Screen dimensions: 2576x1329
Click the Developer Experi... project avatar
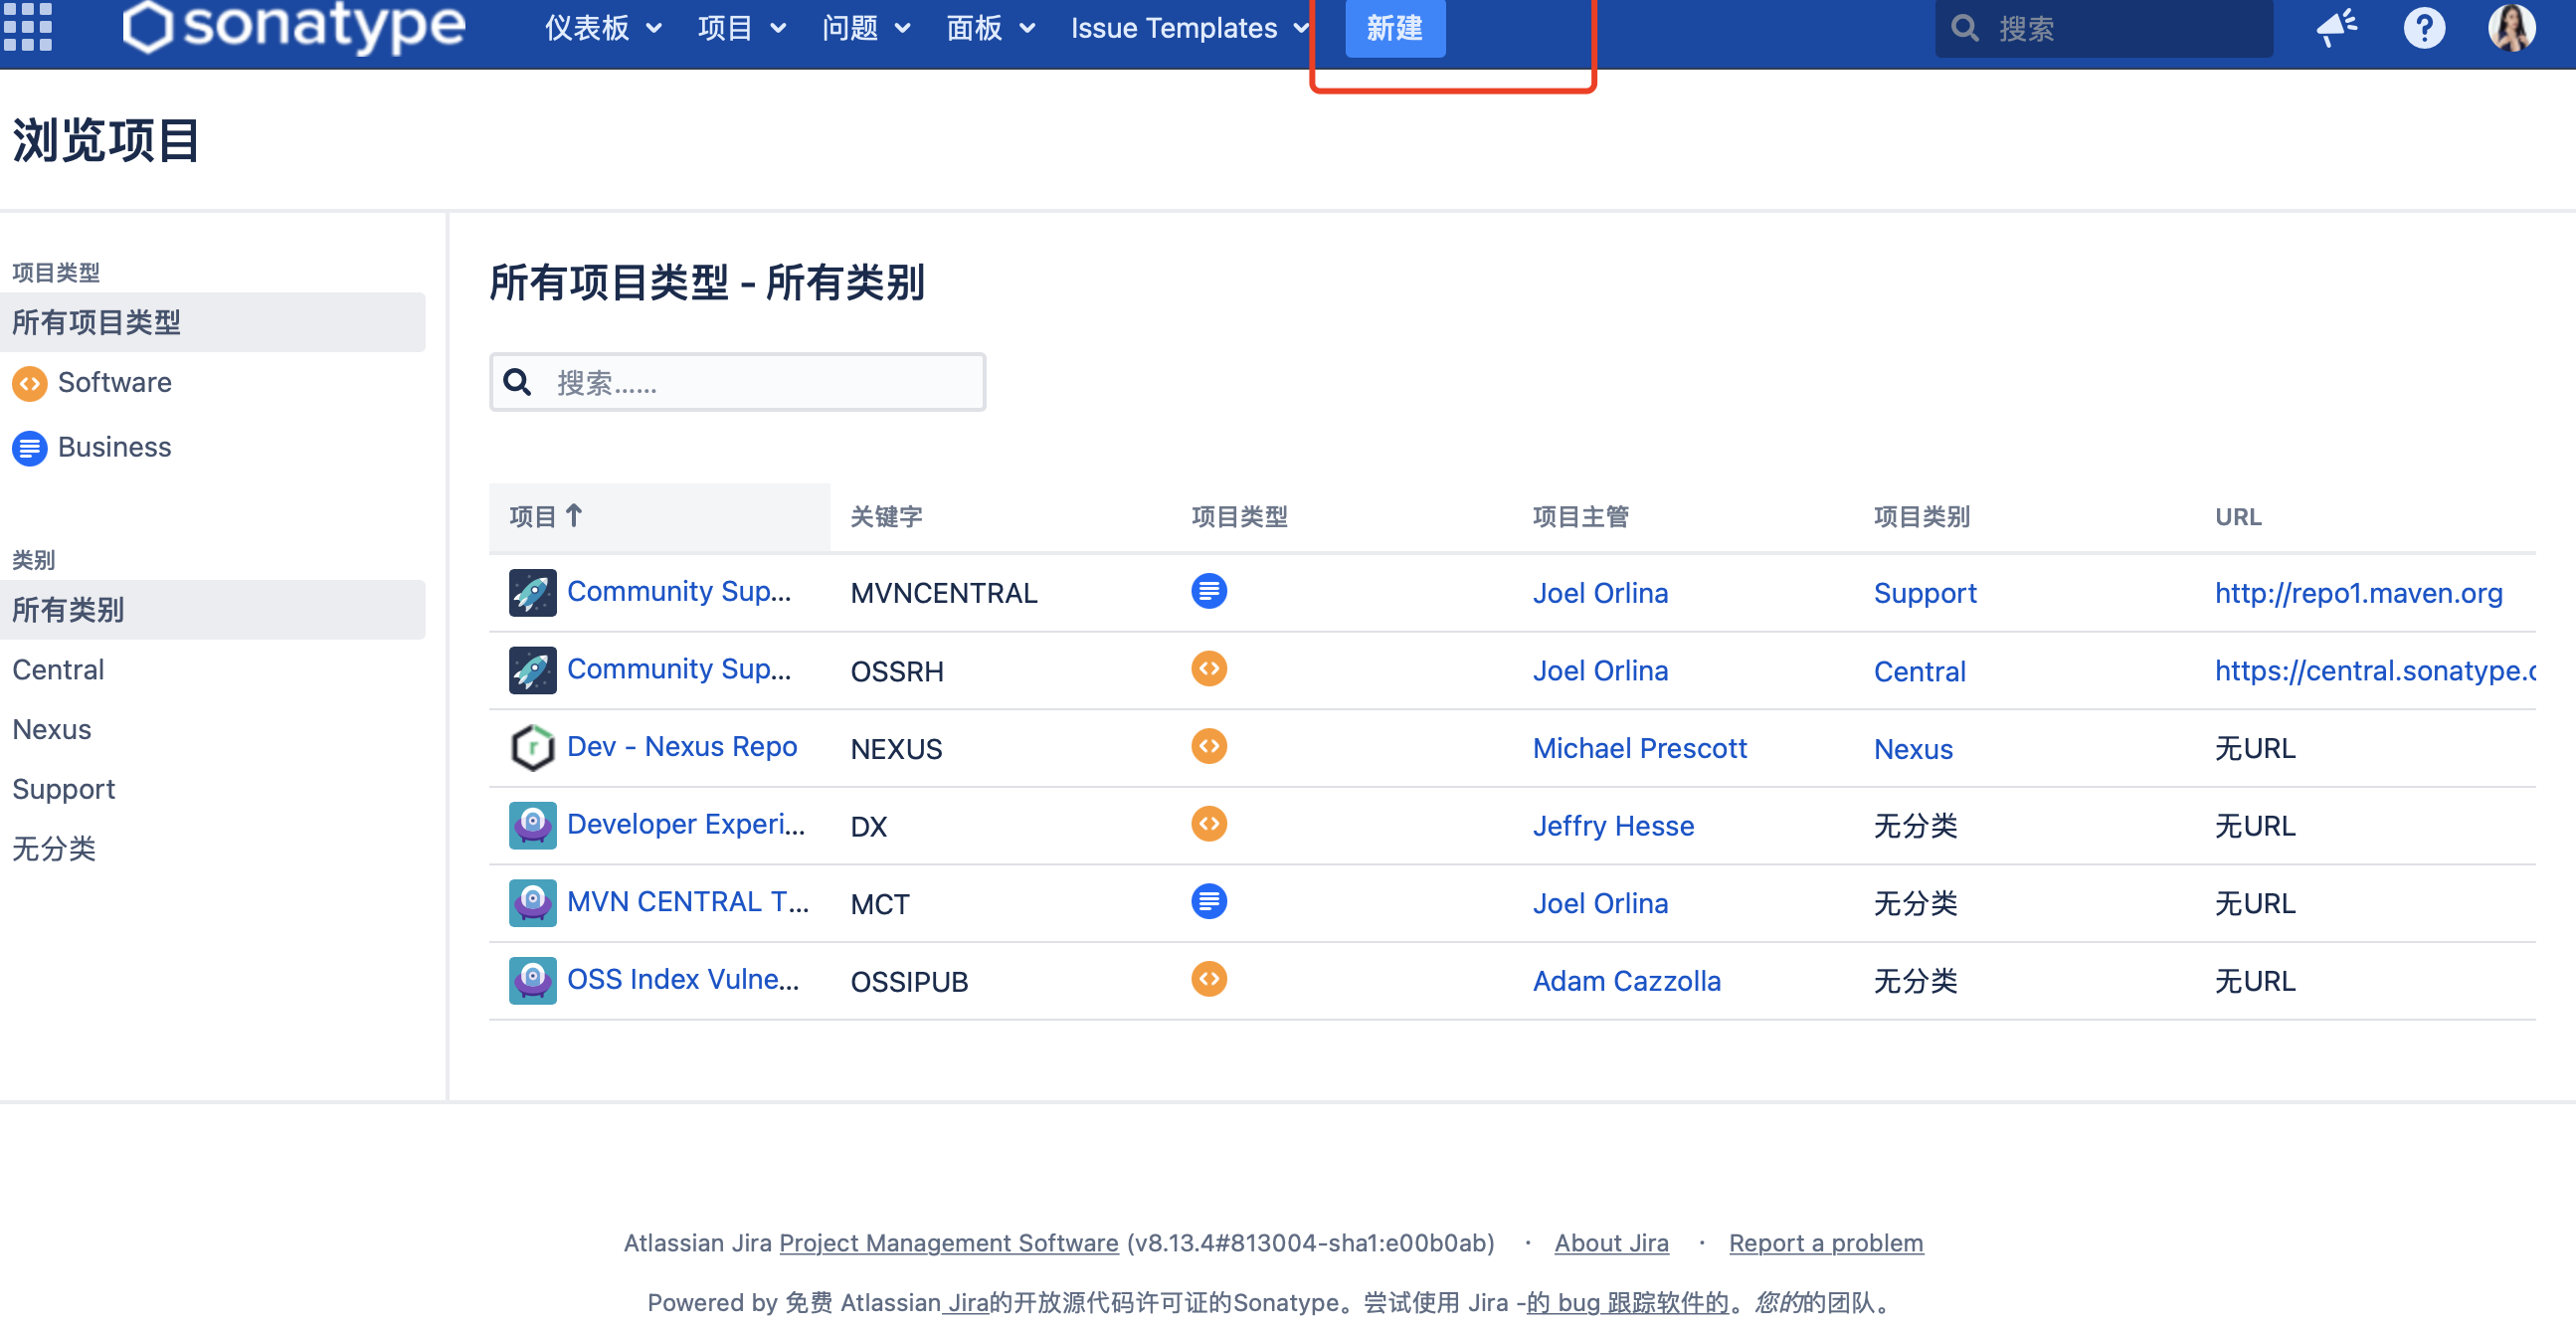pos(532,825)
